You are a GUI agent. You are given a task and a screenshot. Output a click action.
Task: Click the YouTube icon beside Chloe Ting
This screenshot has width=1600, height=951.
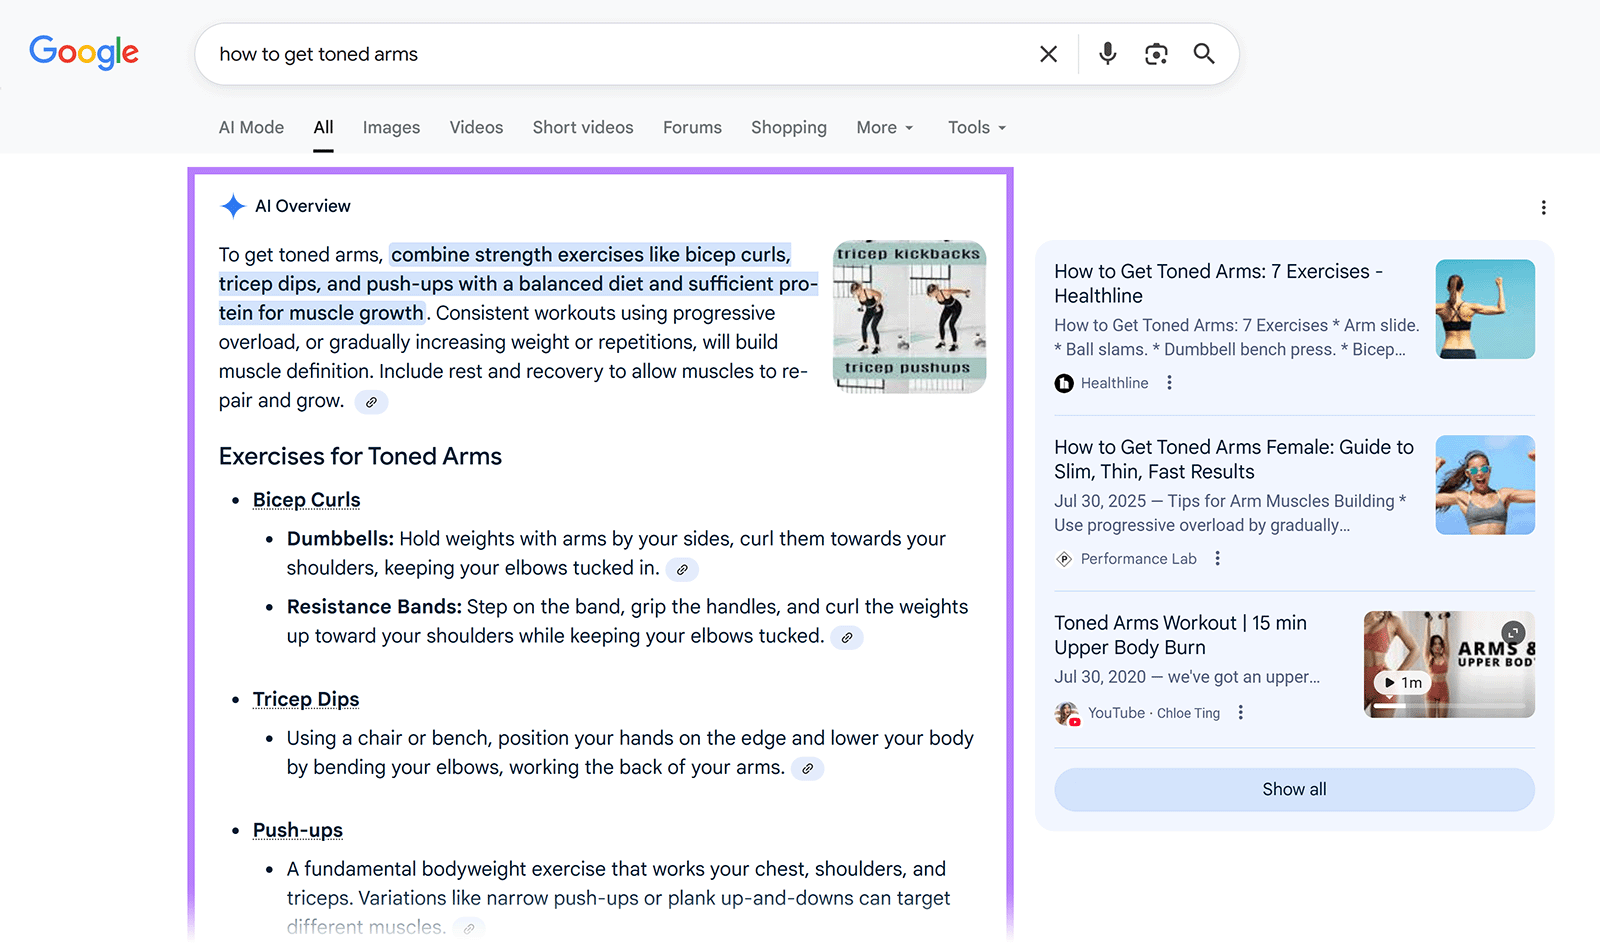1066,713
